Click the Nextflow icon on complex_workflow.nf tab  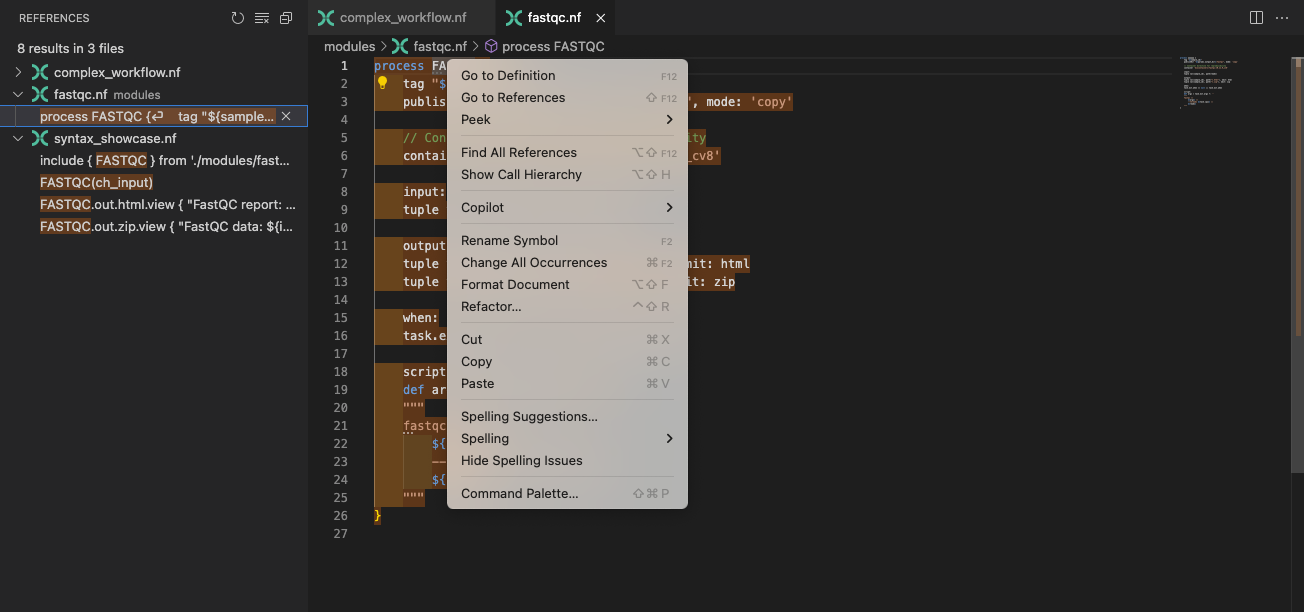point(326,18)
